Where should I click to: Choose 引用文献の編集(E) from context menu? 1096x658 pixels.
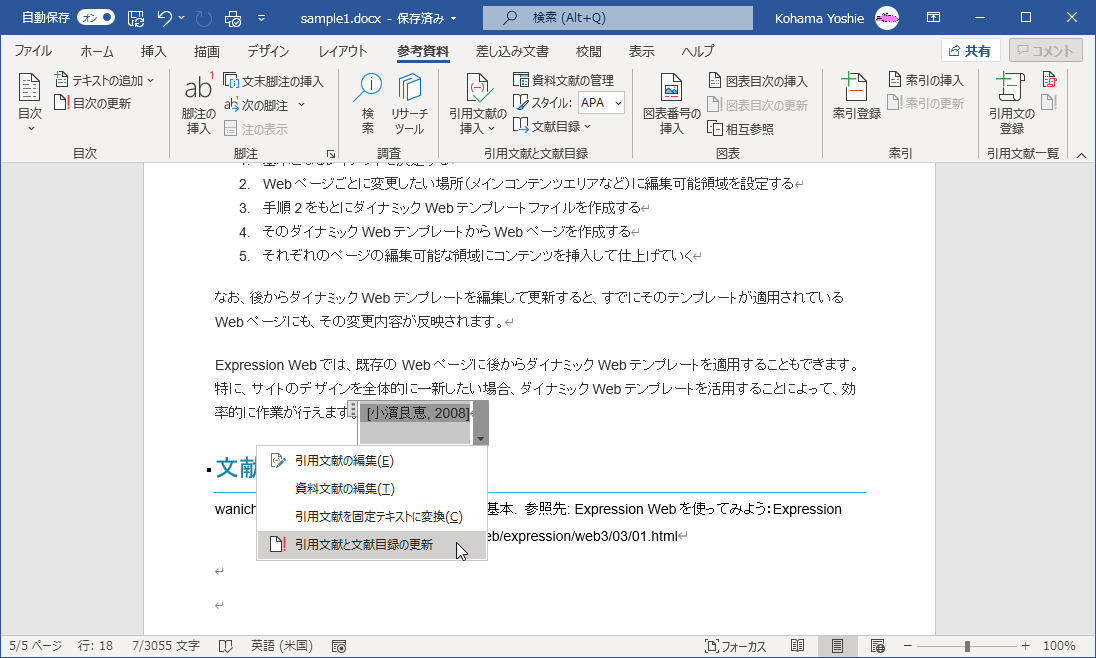point(372,461)
